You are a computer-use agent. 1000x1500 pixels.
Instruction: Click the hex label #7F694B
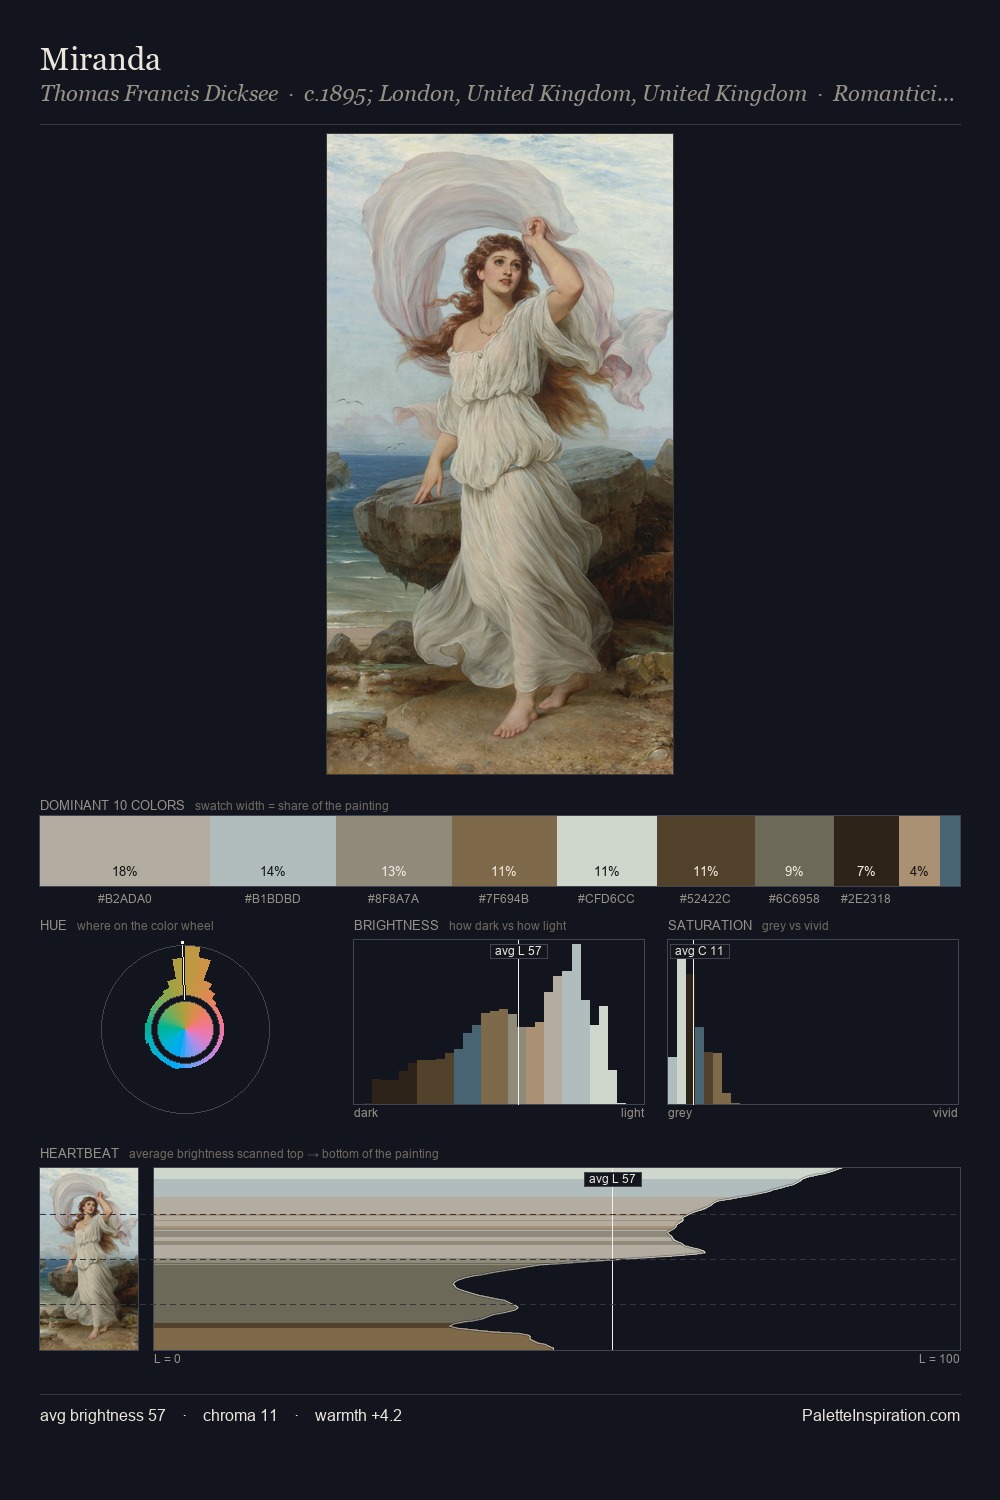click(504, 899)
